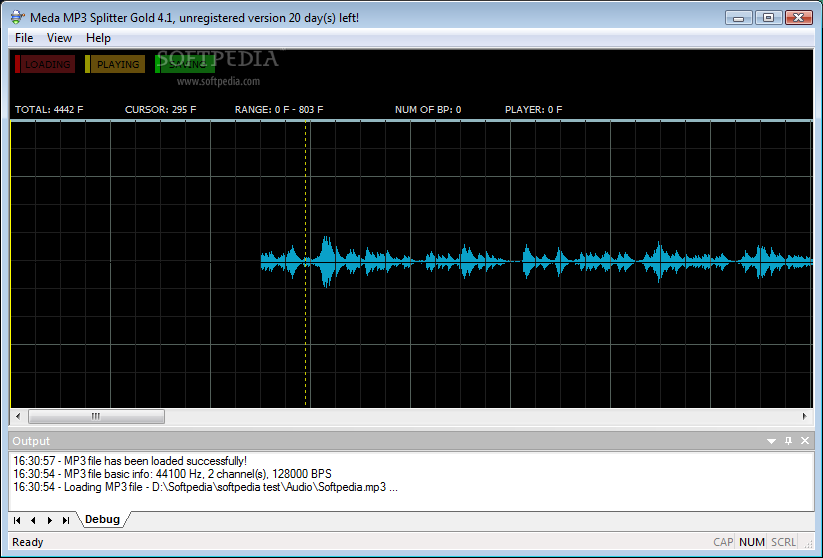This screenshot has height=558, width=823.
Task: Click the NUM OF BP: 0 readout
Action: (428, 110)
